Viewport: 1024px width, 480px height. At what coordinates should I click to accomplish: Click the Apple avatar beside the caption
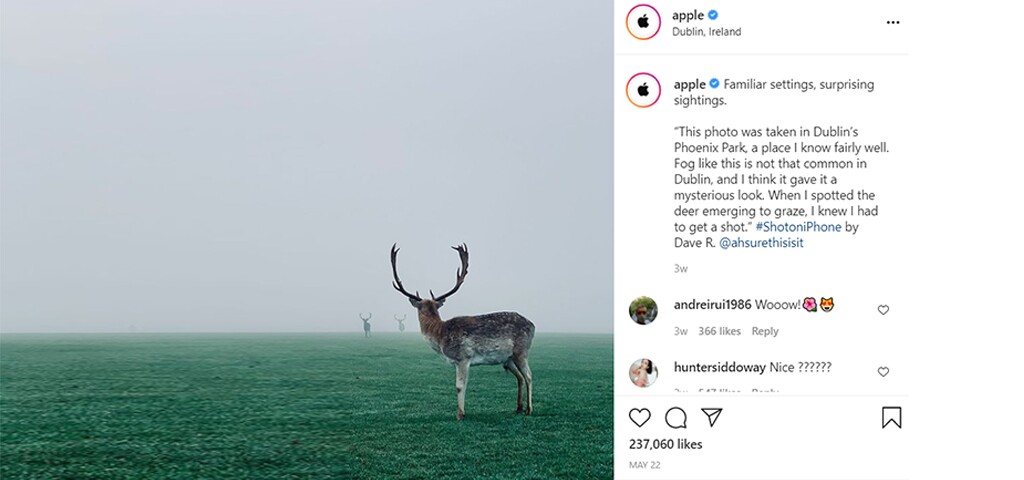[643, 90]
